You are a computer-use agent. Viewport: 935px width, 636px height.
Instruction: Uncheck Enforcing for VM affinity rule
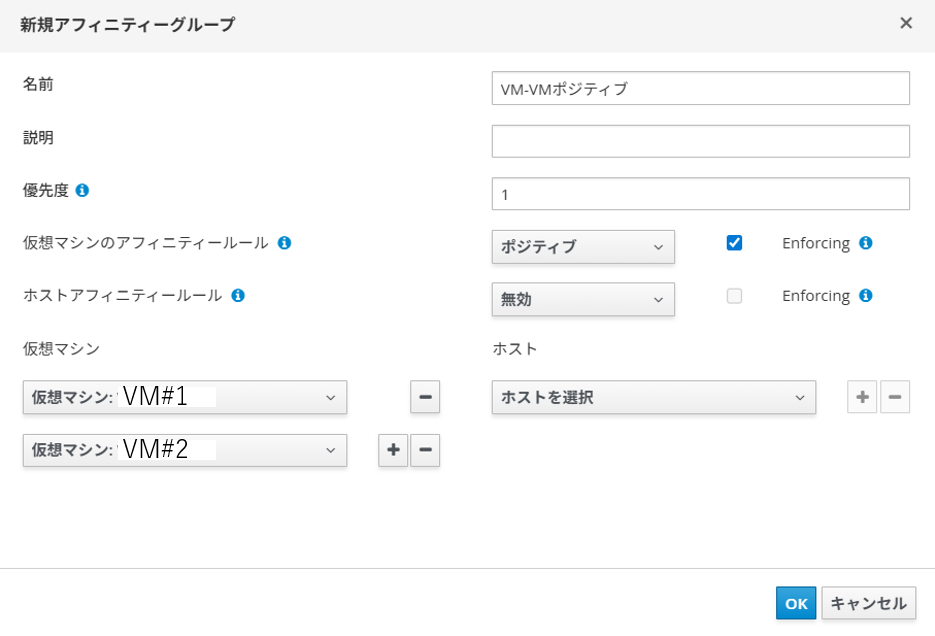[734, 243]
